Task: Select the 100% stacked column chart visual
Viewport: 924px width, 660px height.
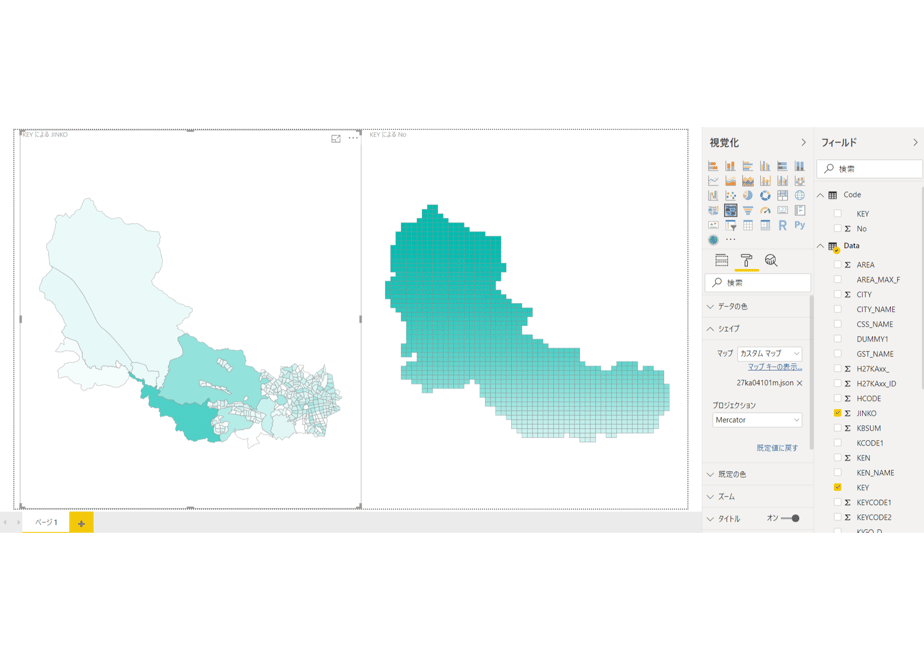Action: [800, 166]
